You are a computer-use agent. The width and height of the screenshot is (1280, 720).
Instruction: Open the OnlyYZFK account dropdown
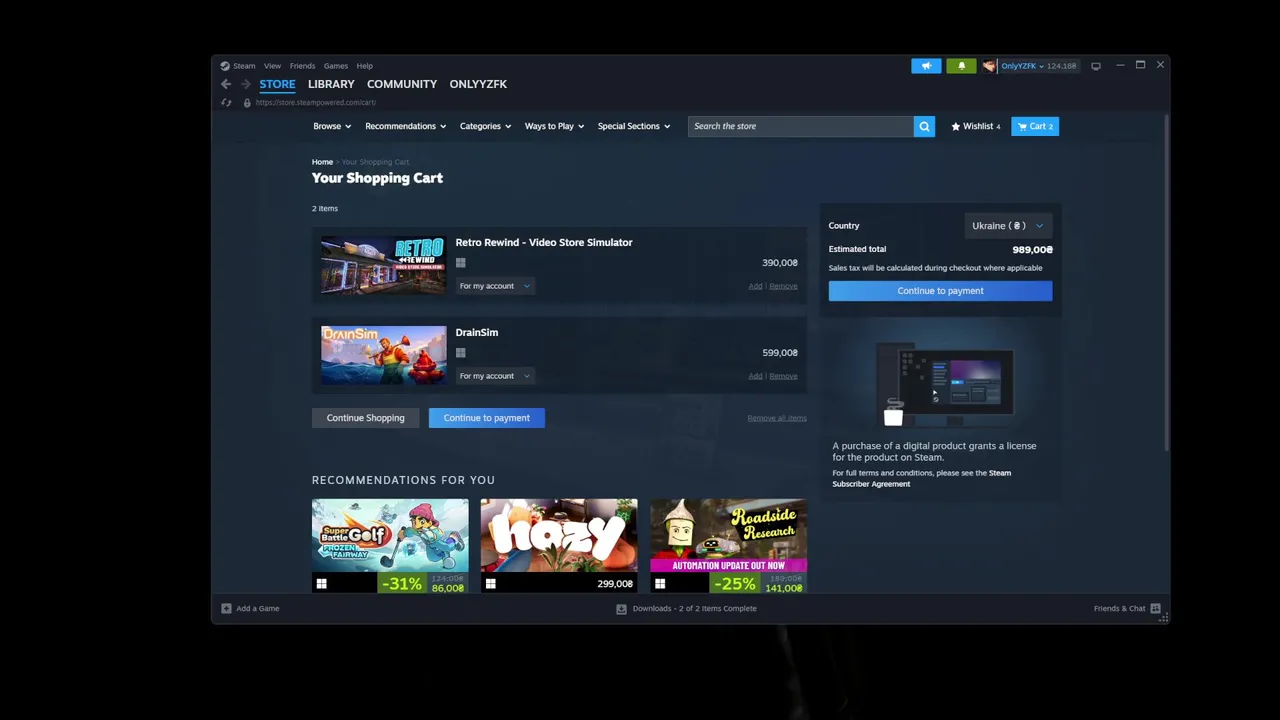tap(1023, 66)
